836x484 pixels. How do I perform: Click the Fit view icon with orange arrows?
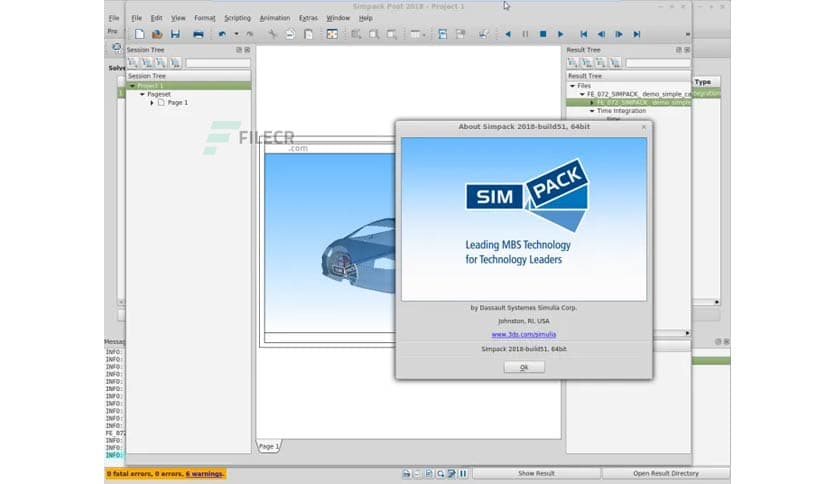332,34
